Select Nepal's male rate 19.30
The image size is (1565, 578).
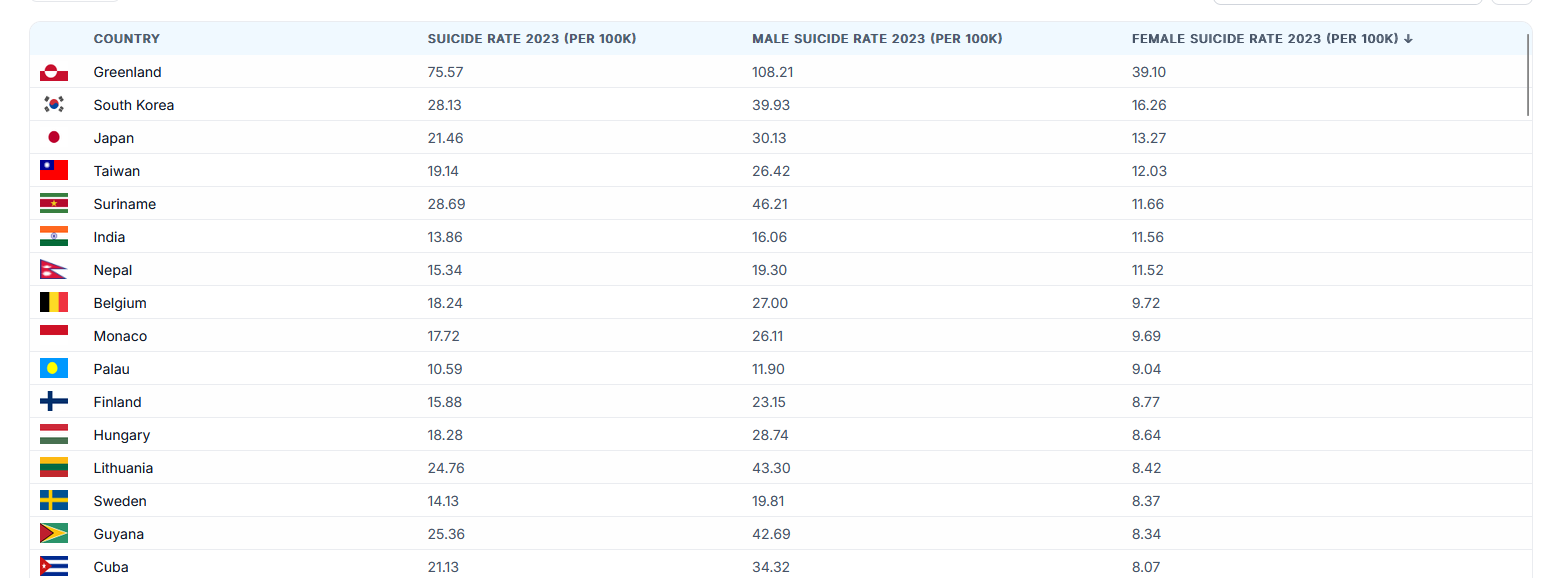pos(769,270)
